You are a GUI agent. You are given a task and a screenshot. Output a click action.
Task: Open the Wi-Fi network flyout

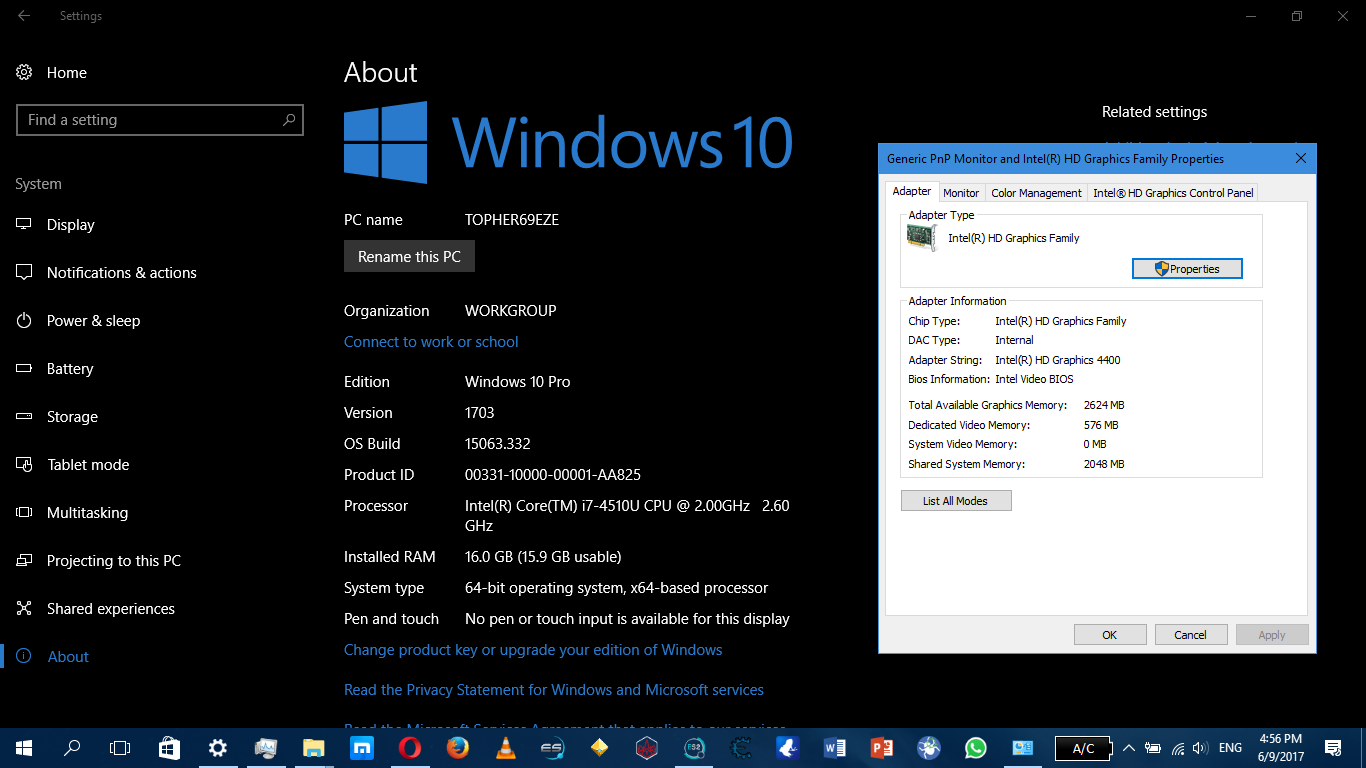(x=1177, y=748)
